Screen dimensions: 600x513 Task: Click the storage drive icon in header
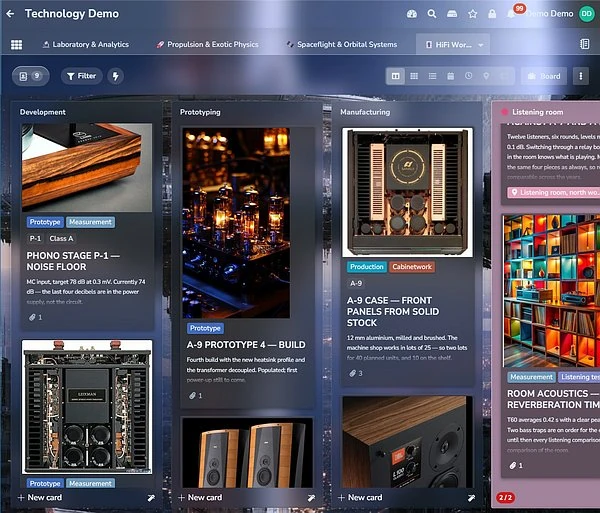[452, 14]
